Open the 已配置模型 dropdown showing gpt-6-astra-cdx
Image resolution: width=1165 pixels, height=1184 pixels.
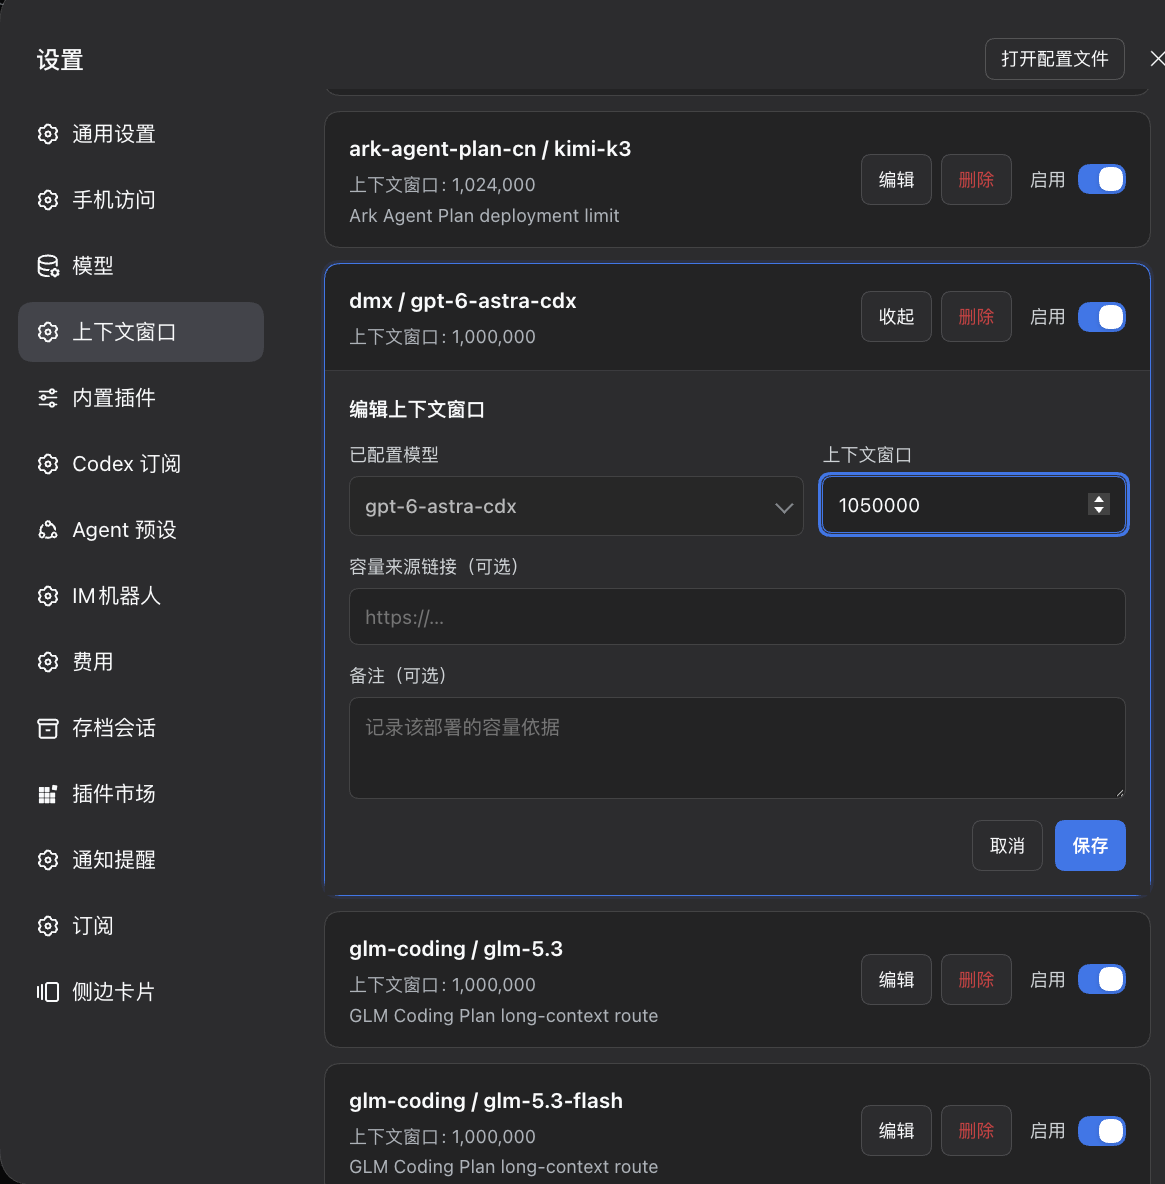coord(576,506)
